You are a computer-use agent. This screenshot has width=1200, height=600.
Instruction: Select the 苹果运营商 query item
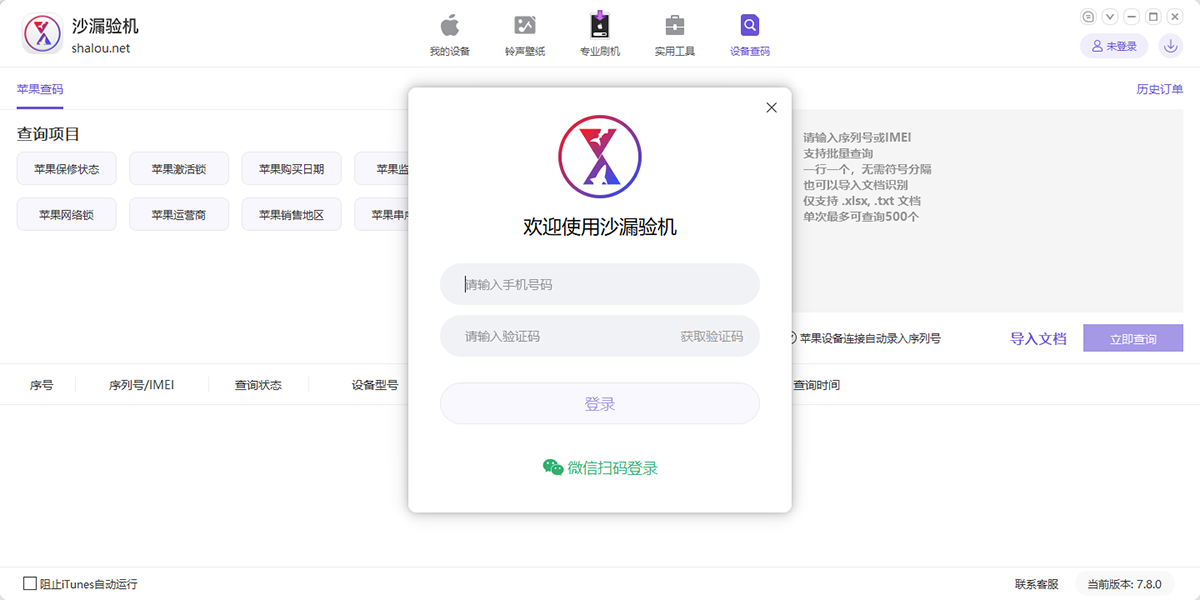click(179, 214)
